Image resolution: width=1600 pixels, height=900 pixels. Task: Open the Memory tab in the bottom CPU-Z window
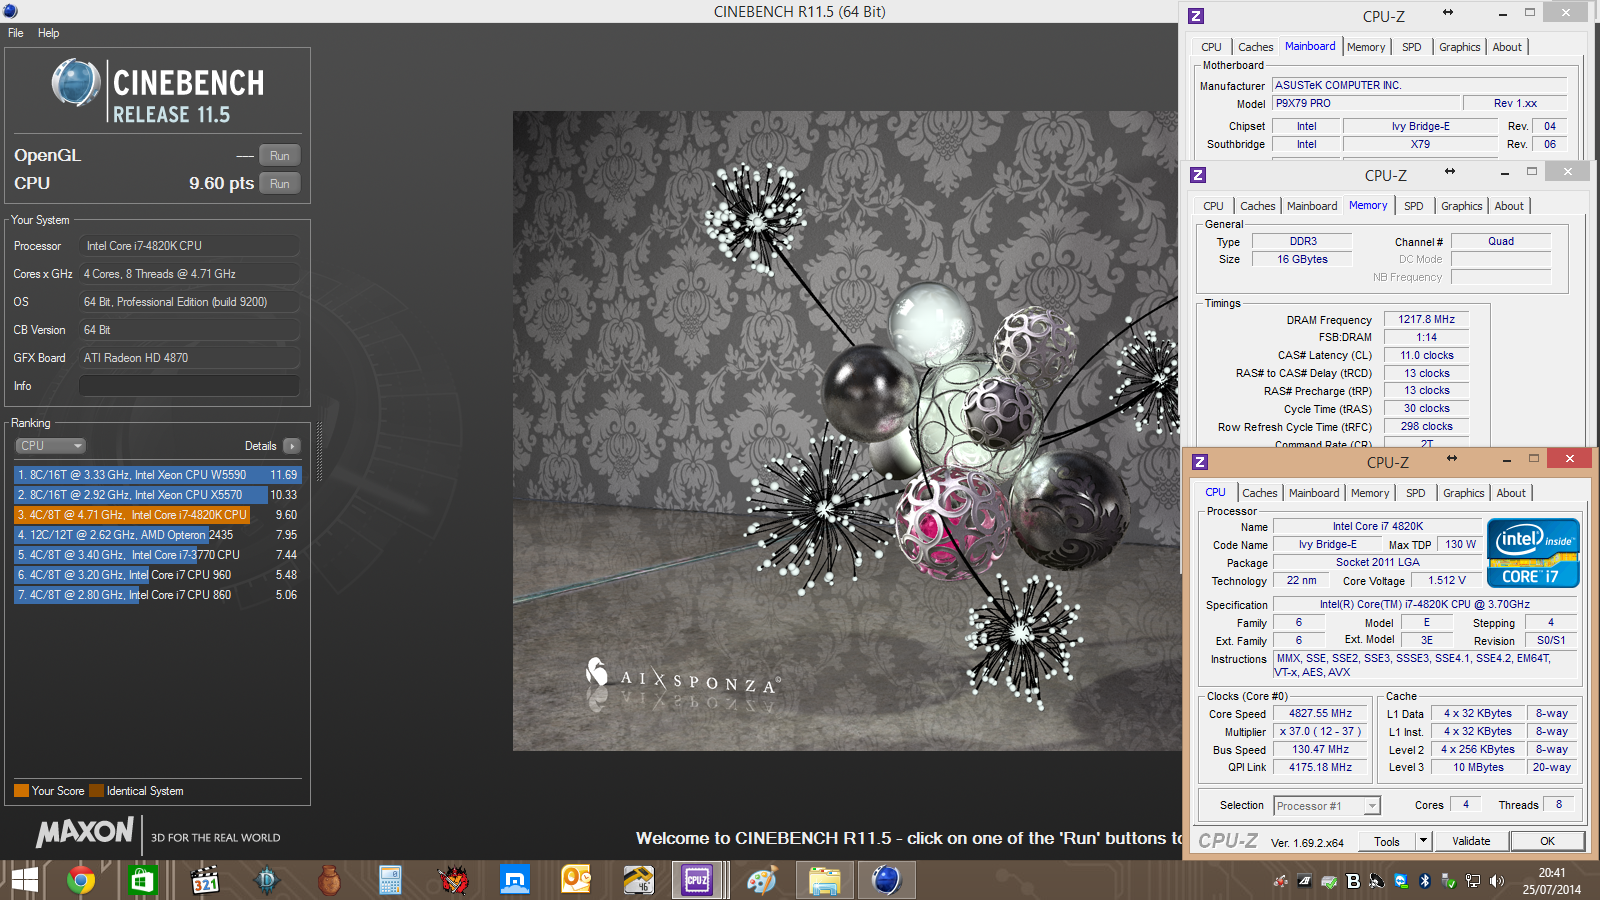1370,493
